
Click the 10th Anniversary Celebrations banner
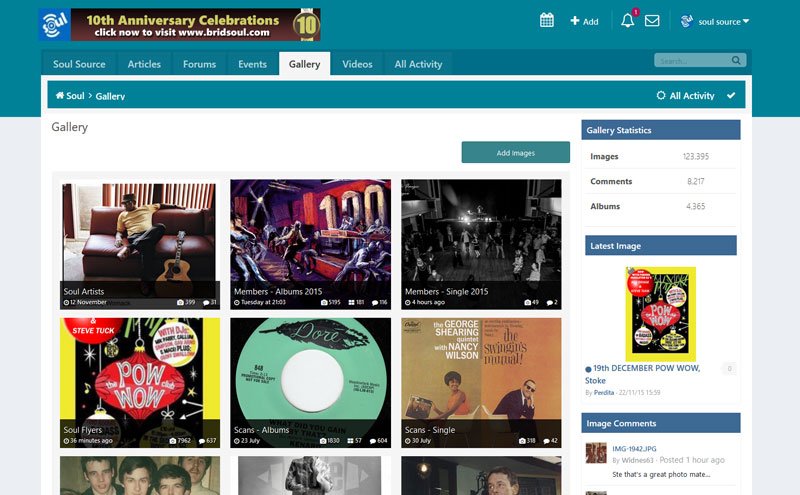click(195, 24)
